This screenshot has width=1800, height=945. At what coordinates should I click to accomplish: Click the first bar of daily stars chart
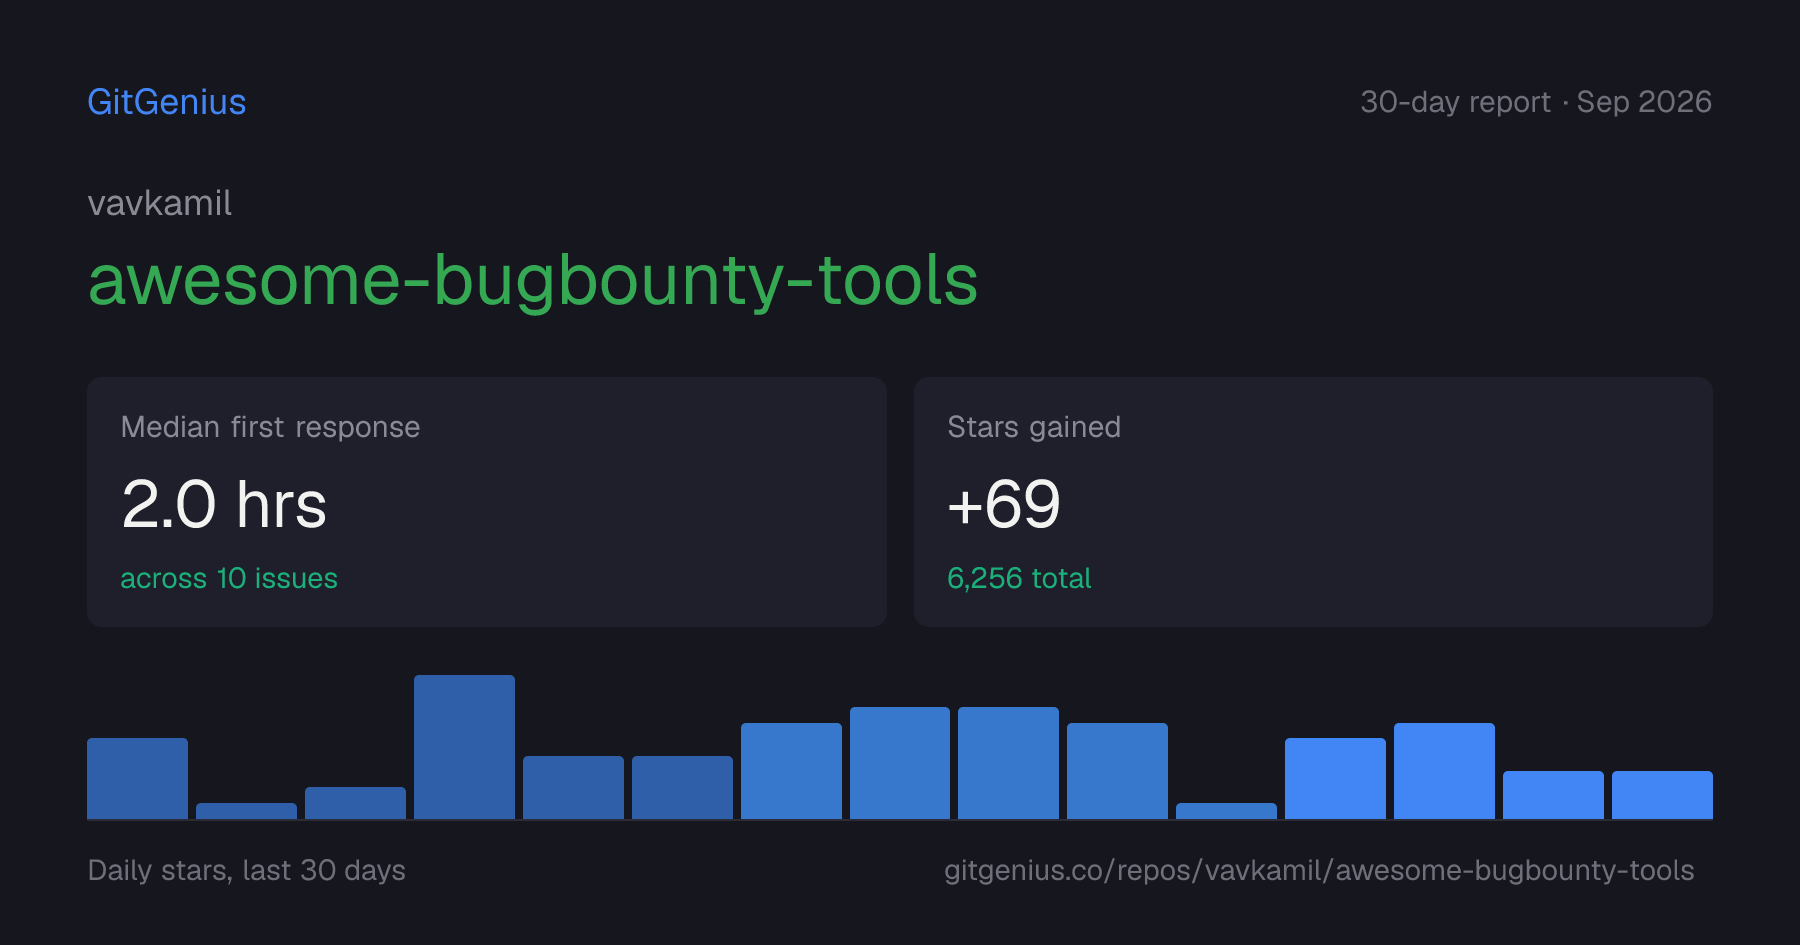(x=137, y=778)
